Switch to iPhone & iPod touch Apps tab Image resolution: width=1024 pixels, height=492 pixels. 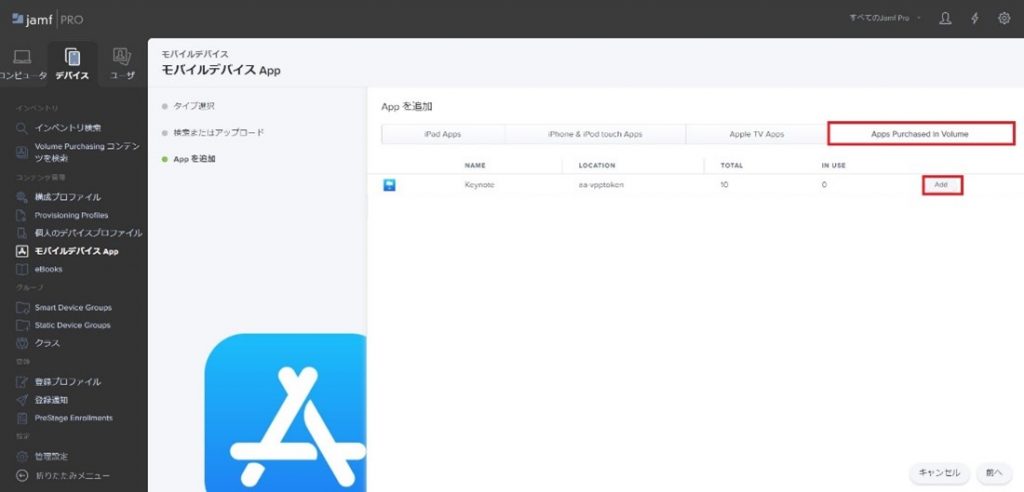(595, 134)
